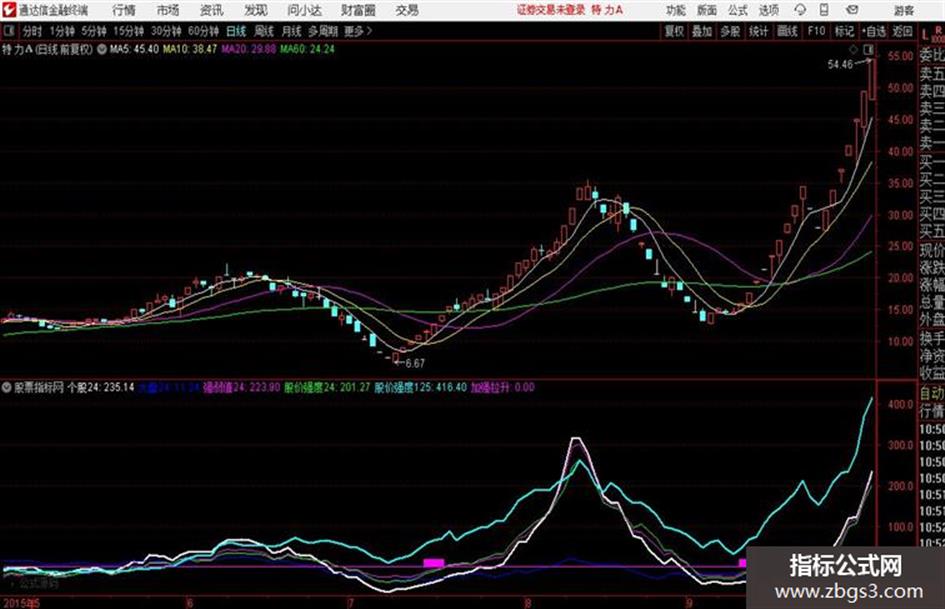Click the MA20: 29.88 value
This screenshot has width=945, height=609.
pyautogui.click(x=248, y=49)
